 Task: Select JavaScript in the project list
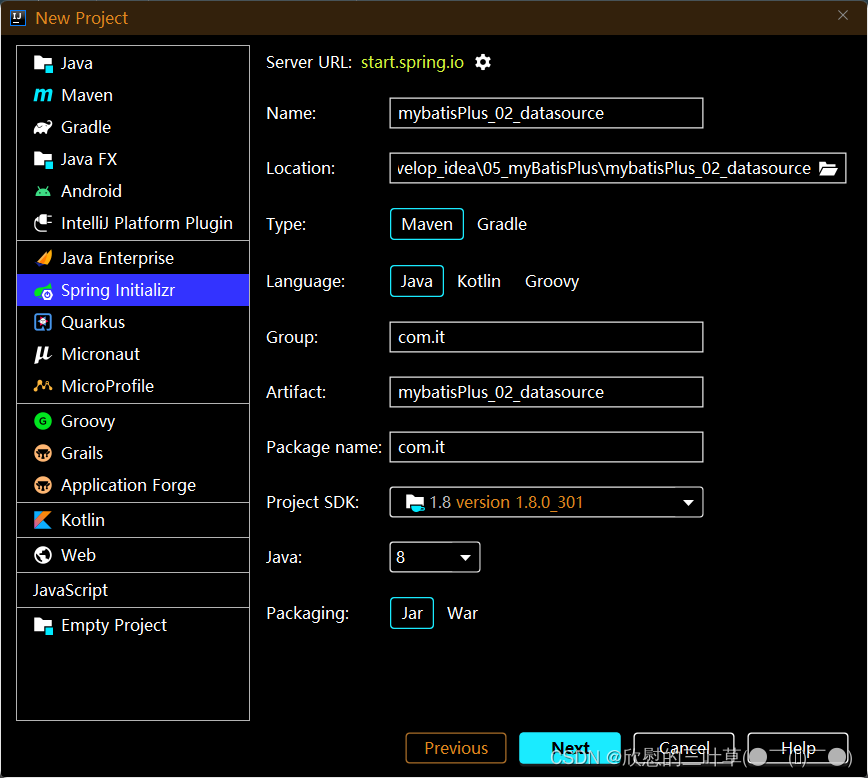click(x=133, y=590)
